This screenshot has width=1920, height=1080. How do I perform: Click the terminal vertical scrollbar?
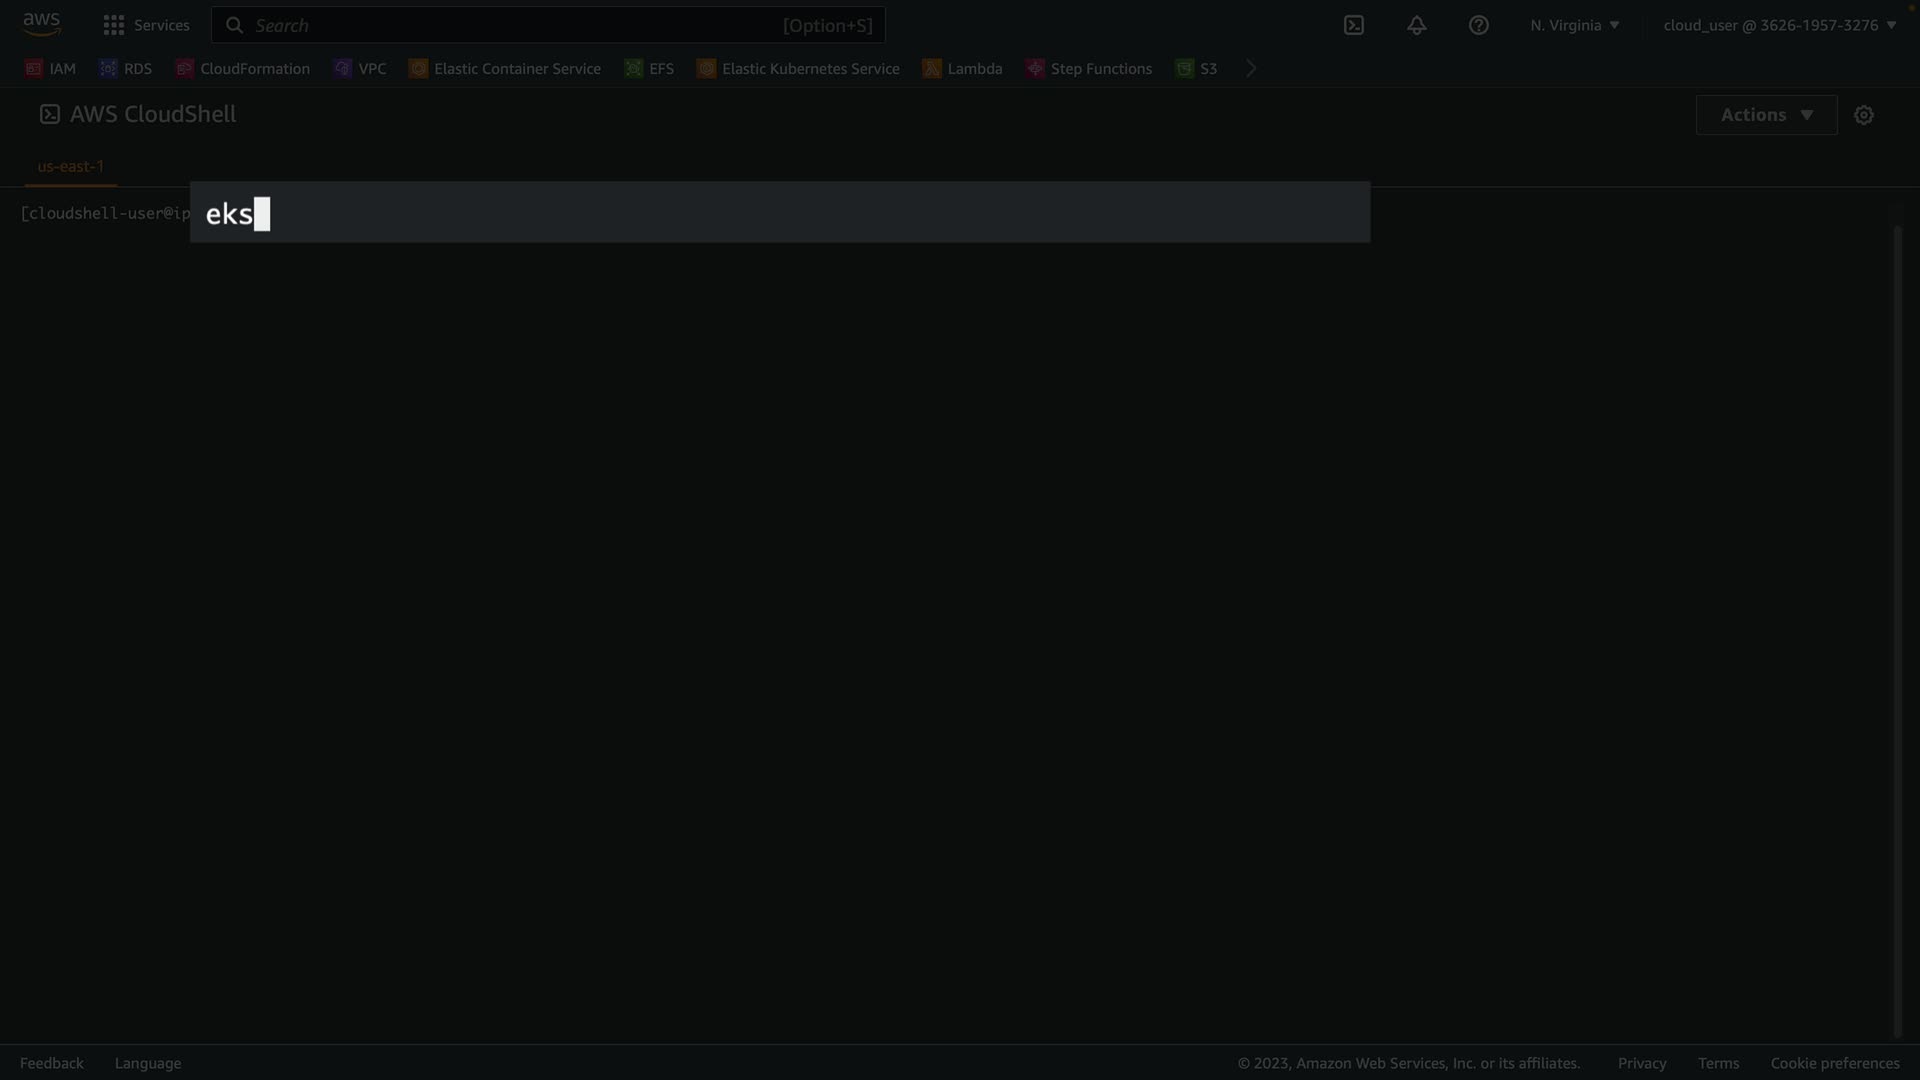(x=1897, y=630)
